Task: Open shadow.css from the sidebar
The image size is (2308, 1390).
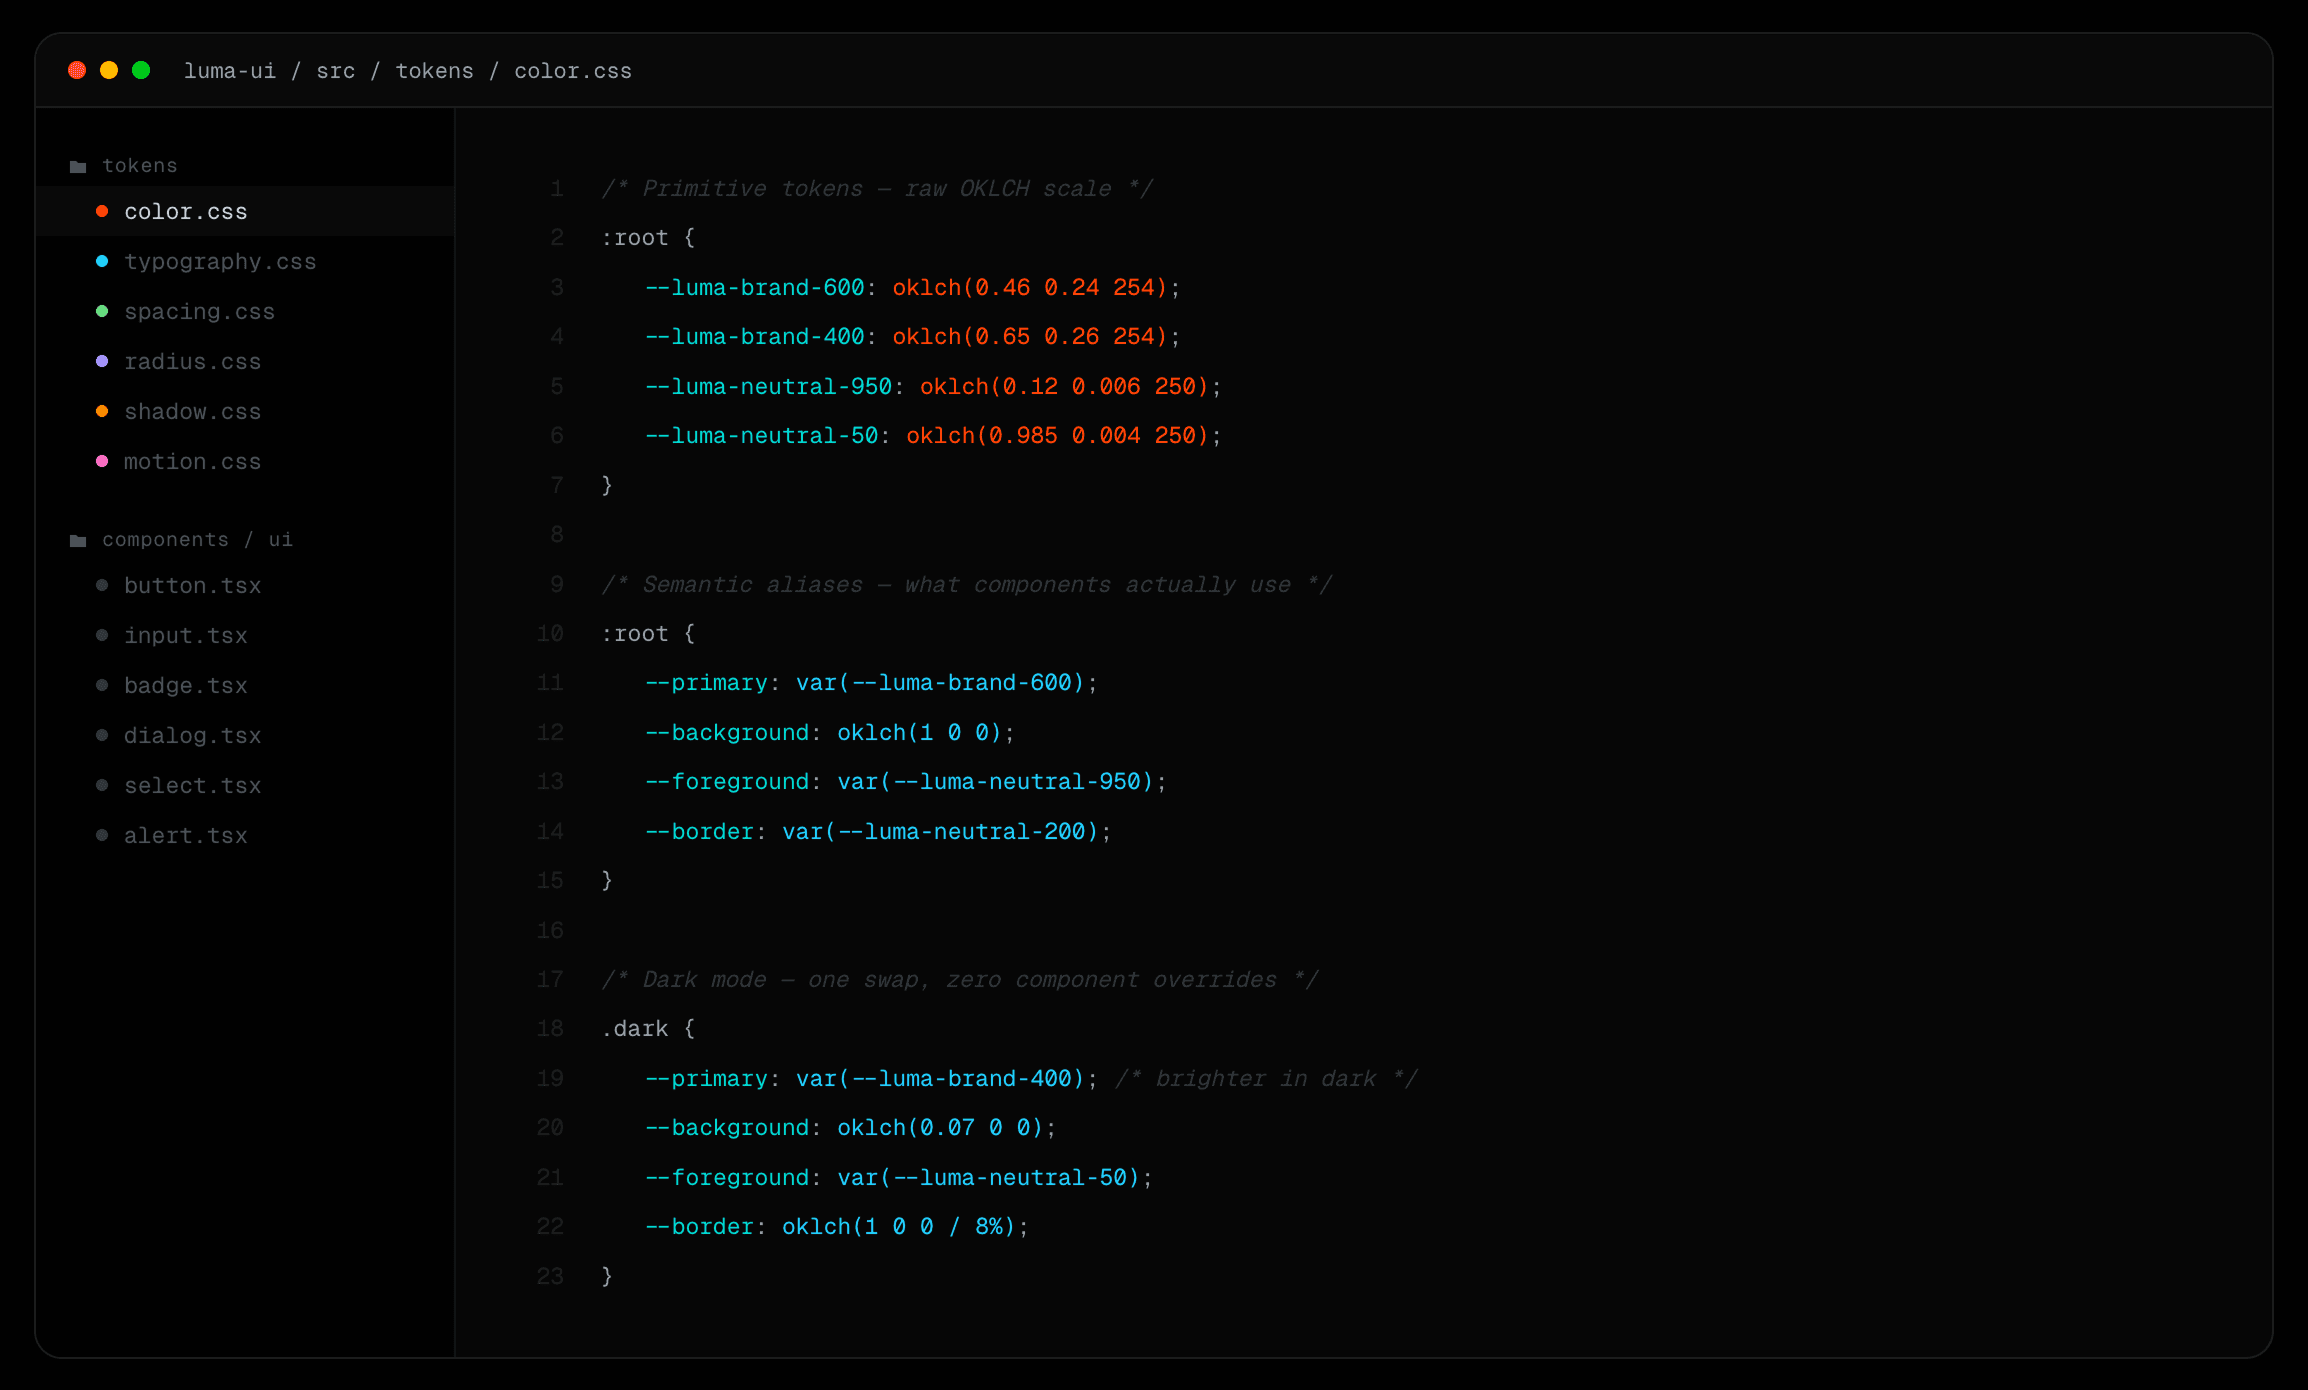Action: point(193,411)
